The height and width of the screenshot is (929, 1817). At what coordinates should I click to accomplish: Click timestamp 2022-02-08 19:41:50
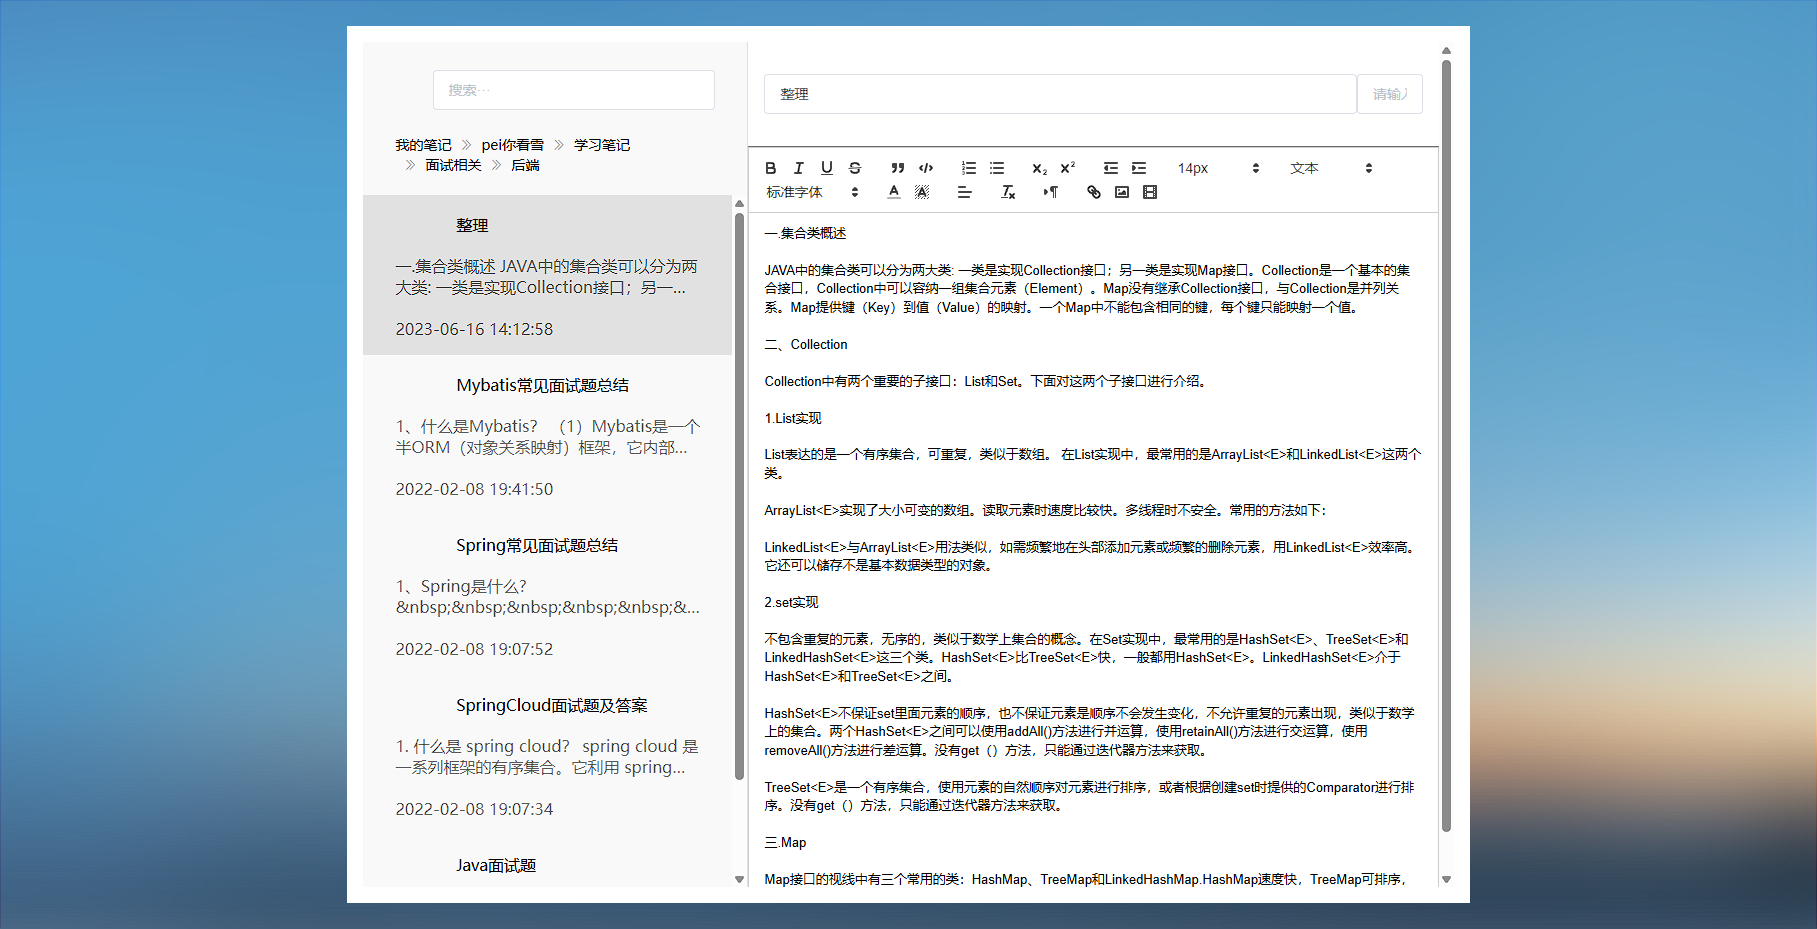pos(474,489)
